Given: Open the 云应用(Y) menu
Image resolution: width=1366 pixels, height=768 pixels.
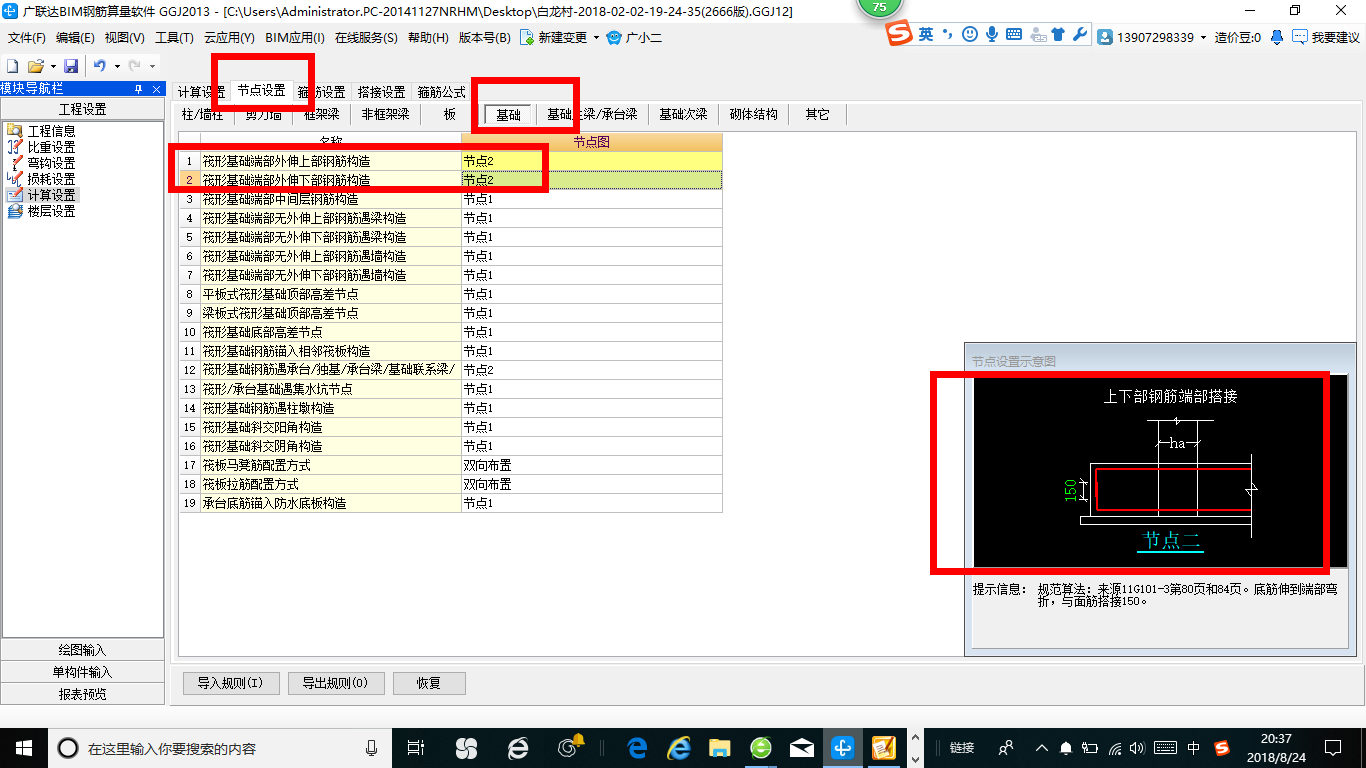Looking at the screenshot, I should pyautogui.click(x=229, y=38).
